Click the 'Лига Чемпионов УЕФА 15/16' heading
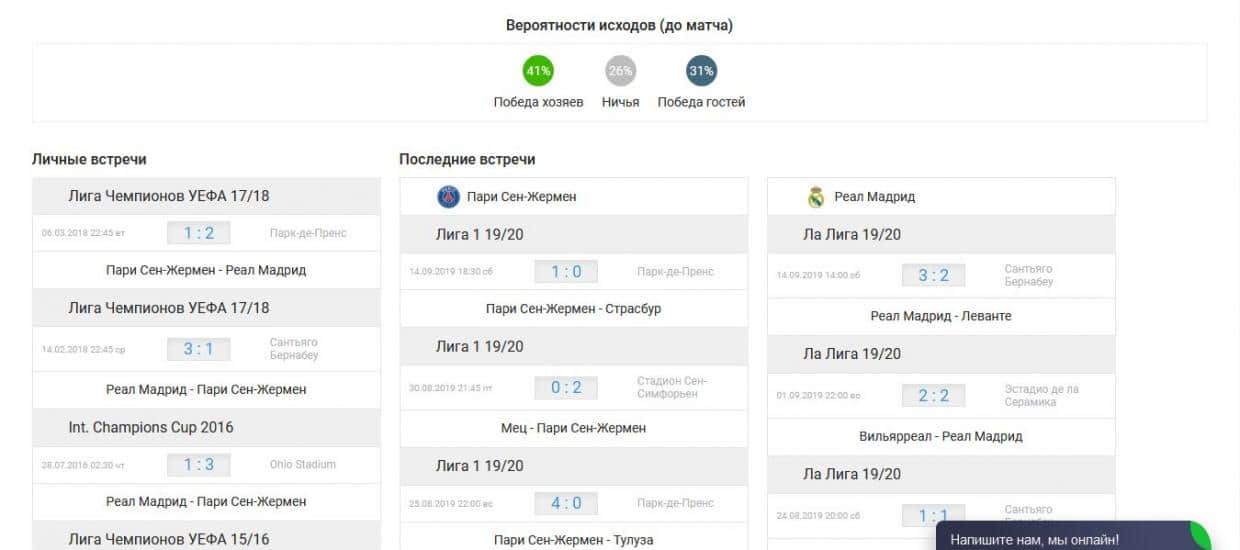This screenshot has width=1240, height=550. [x=169, y=539]
